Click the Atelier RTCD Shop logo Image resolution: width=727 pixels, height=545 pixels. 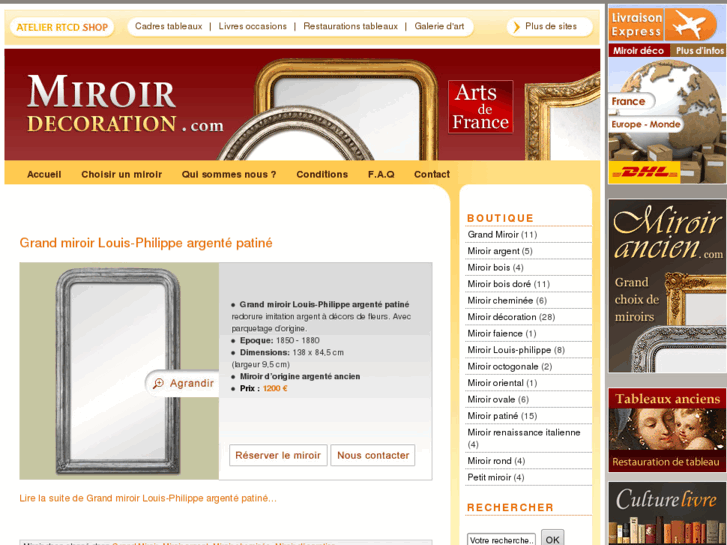tap(62, 27)
